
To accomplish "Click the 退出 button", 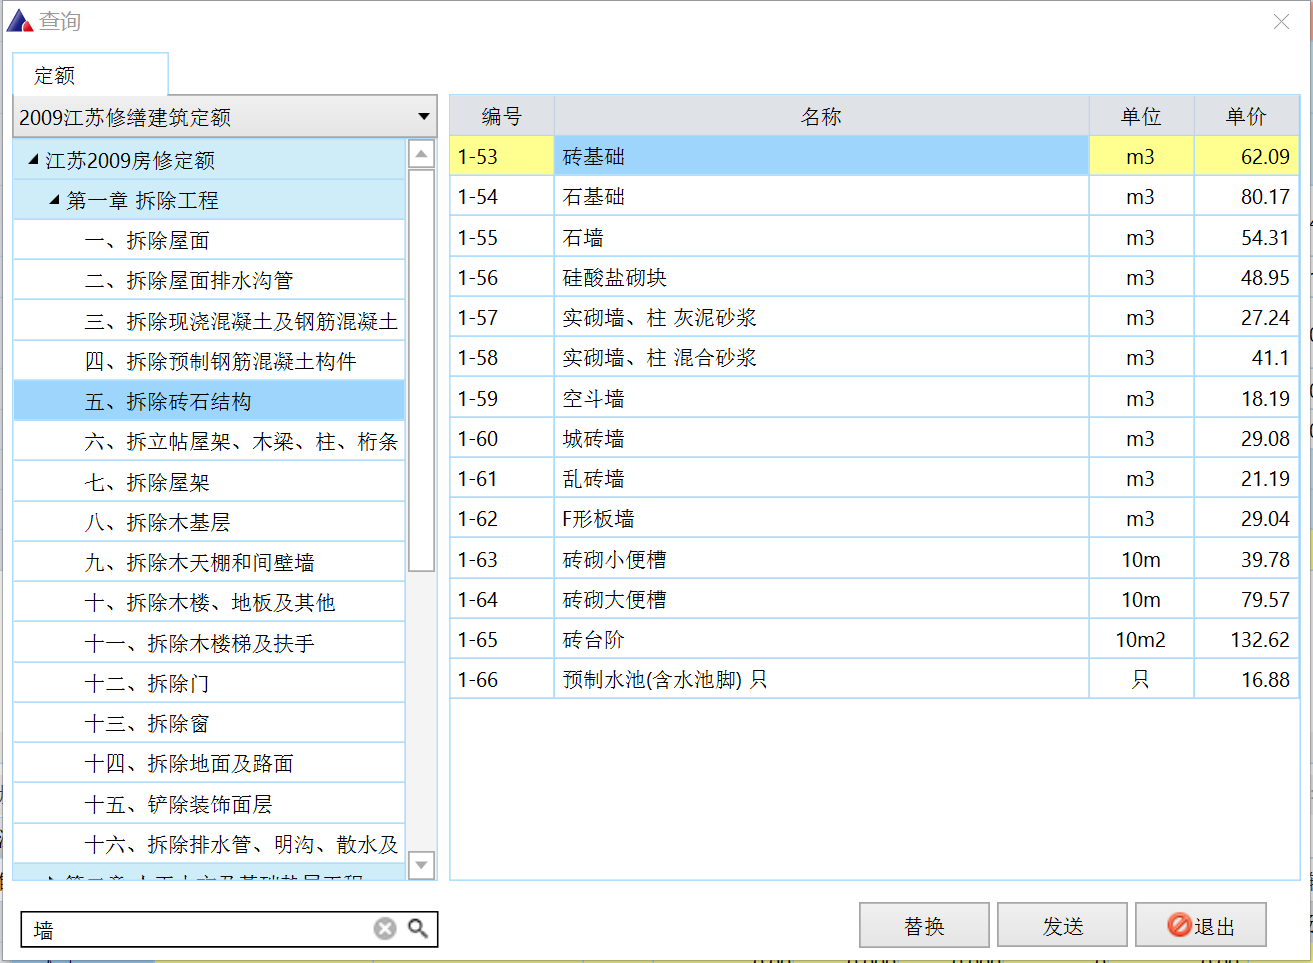I will tap(1201, 926).
